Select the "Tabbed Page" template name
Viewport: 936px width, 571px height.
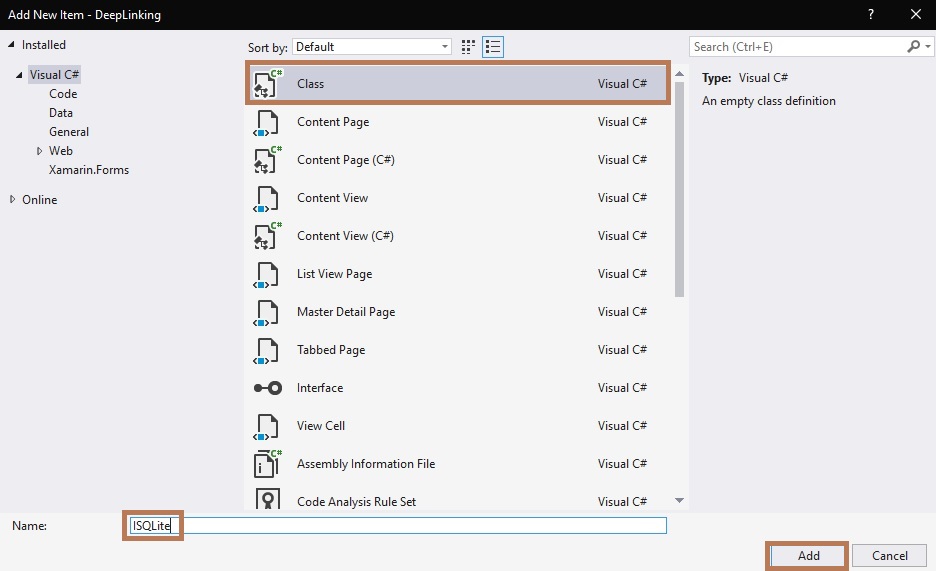click(x=331, y=350)
